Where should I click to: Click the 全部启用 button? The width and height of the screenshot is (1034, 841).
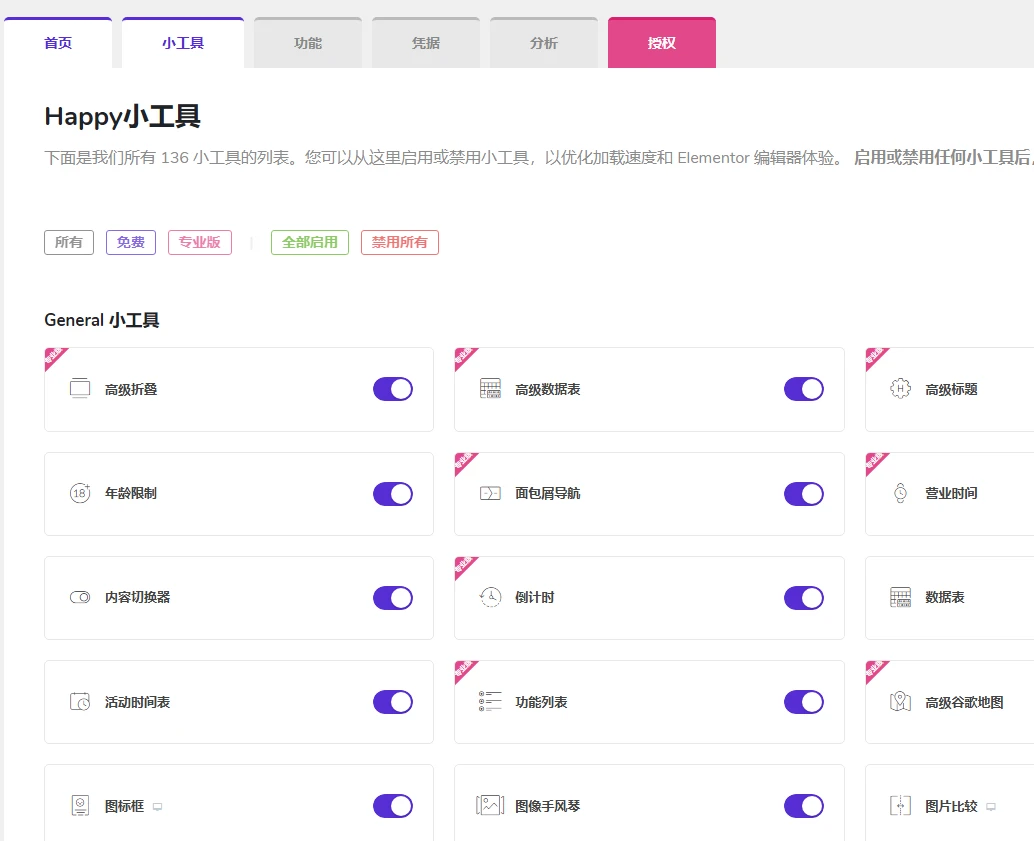(x=309, y=242)
